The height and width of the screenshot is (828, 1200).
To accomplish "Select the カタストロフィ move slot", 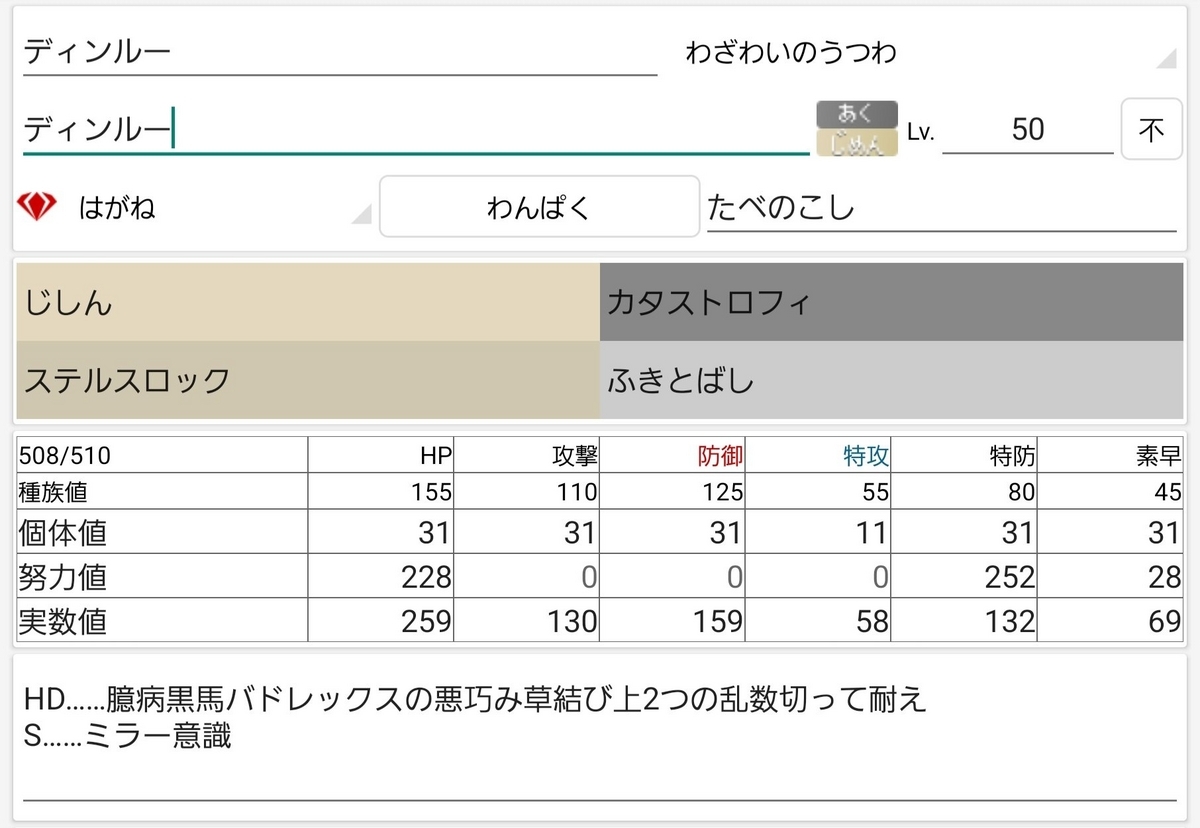I will click(891, 302).
